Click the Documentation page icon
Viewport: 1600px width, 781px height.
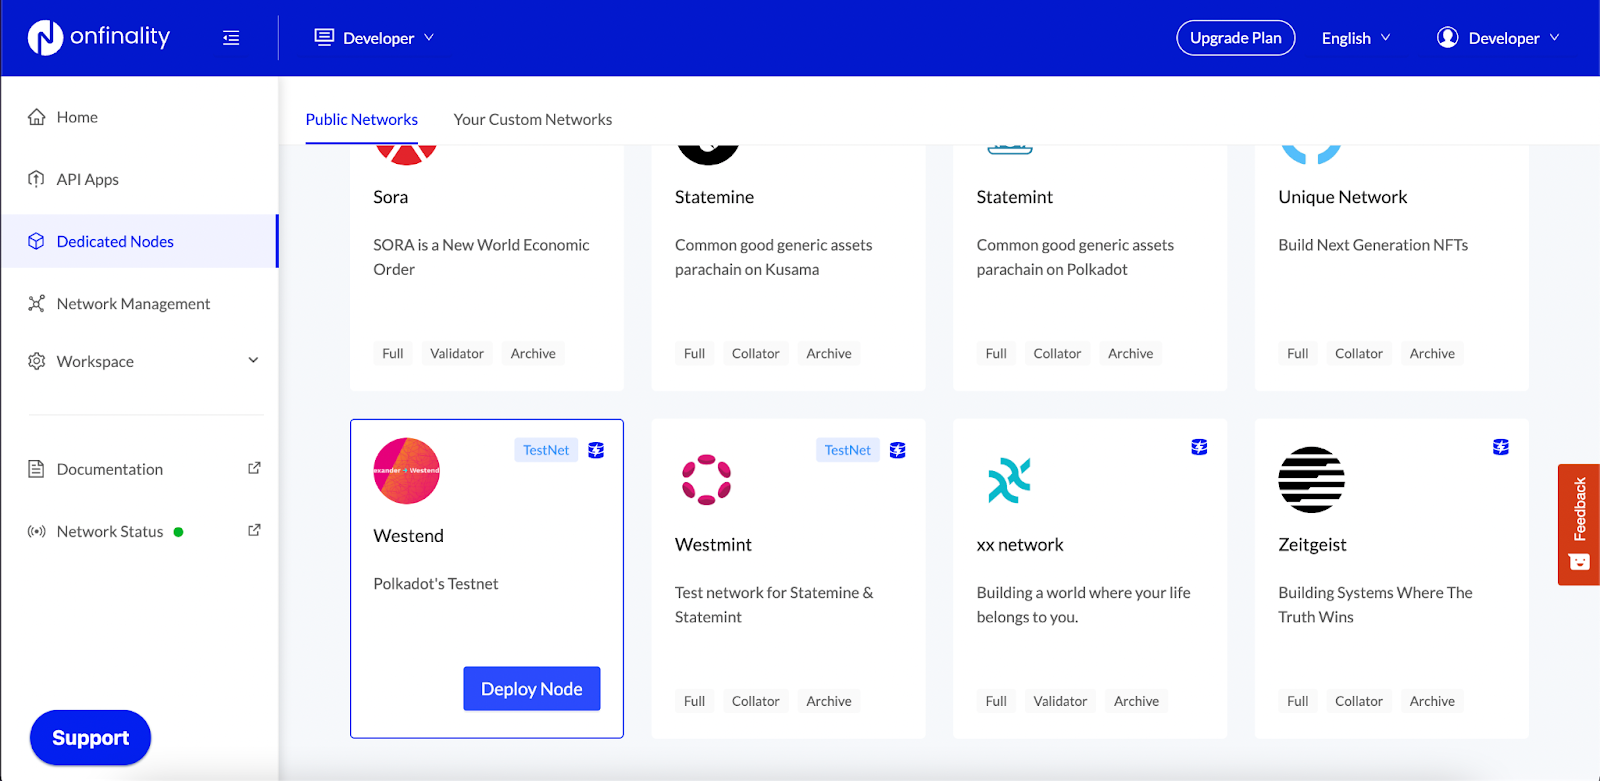click(37, 469)
